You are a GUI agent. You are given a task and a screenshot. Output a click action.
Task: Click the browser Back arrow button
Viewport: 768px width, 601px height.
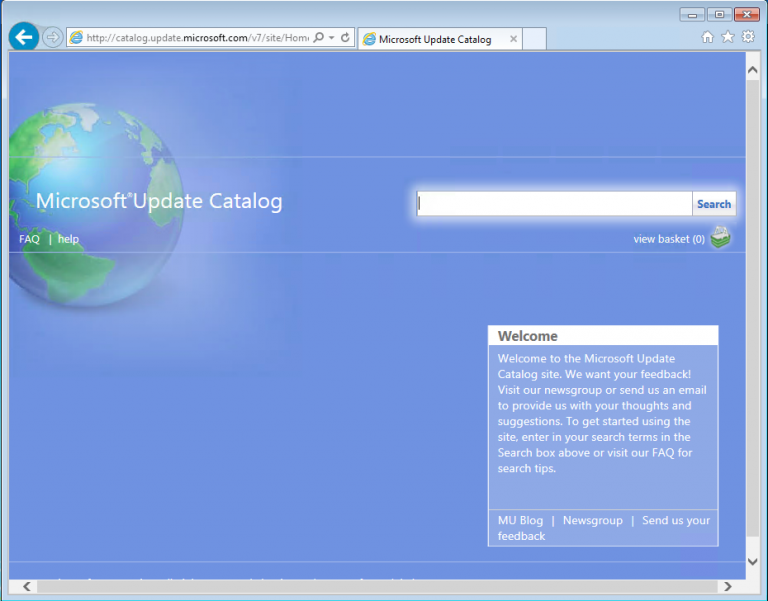point(23,37)
